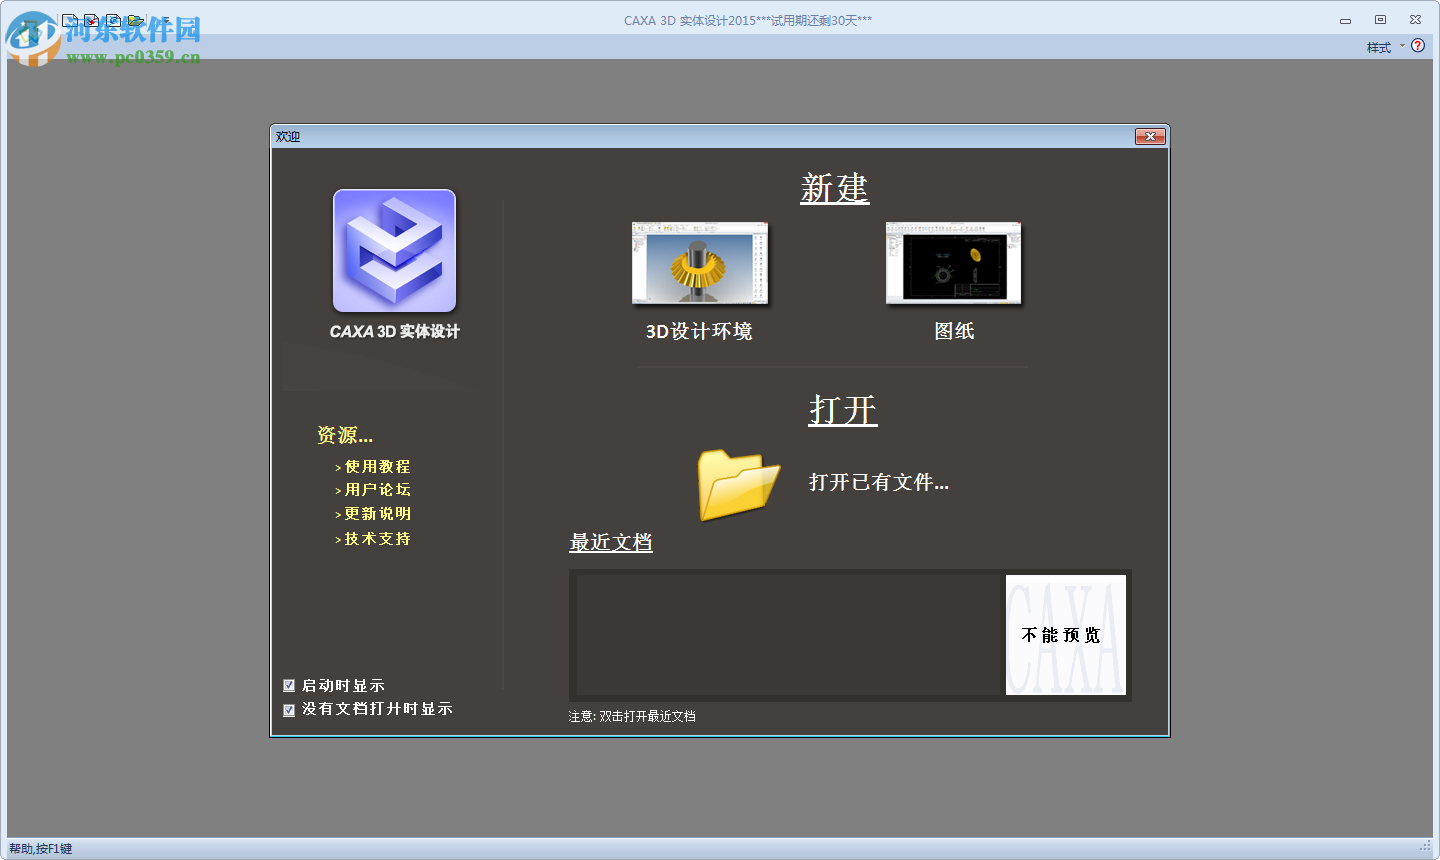
Task: Click the 新建 heading
Action: [x=835, y=188]
